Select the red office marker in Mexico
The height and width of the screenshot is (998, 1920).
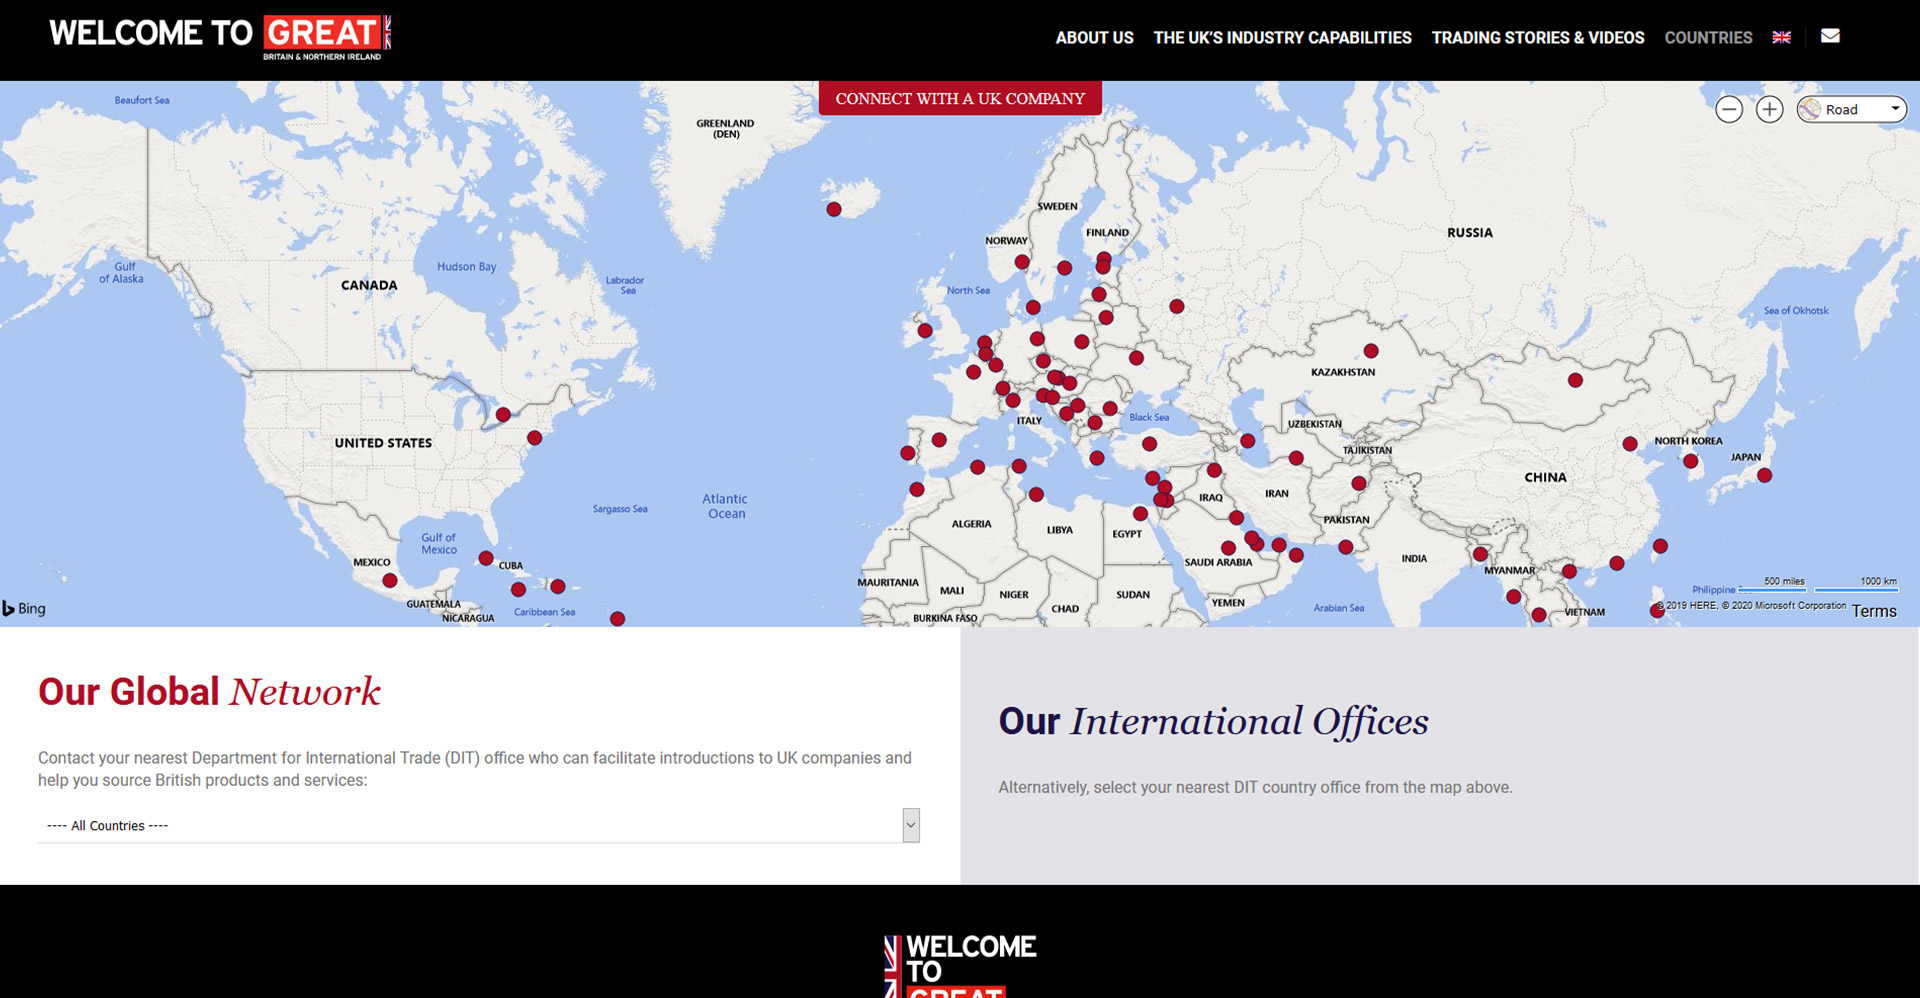[x=390, y=581]
